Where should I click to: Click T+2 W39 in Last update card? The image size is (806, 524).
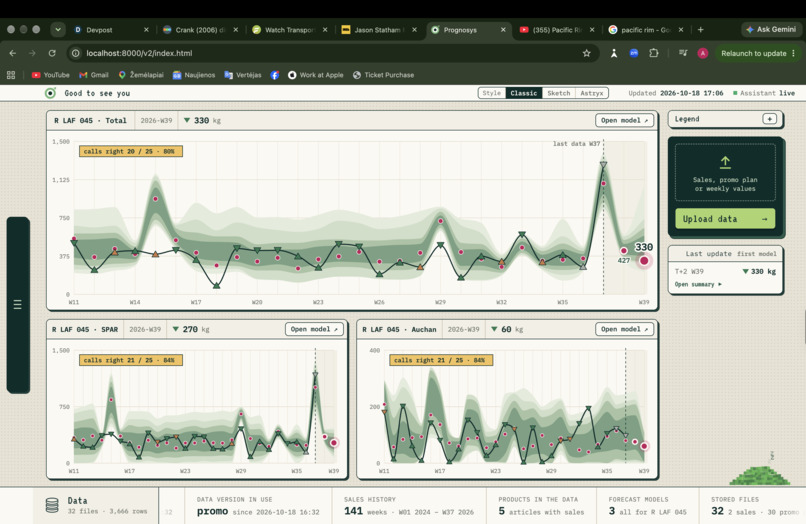pyautogui.click(x=689, y=271)
